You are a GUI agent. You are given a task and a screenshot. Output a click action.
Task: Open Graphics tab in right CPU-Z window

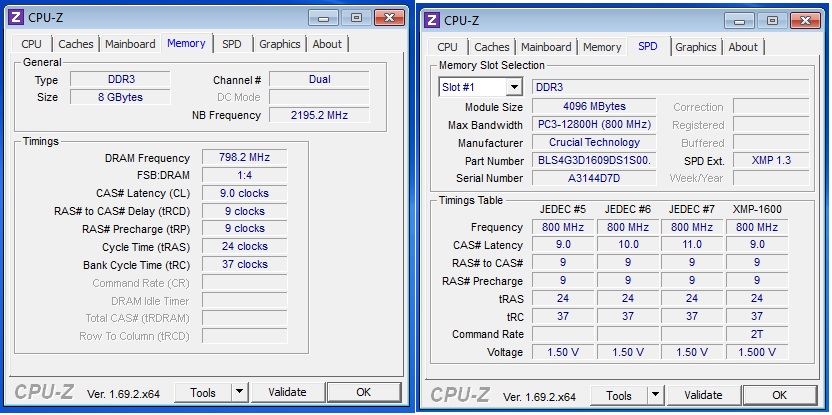[696, 47]
